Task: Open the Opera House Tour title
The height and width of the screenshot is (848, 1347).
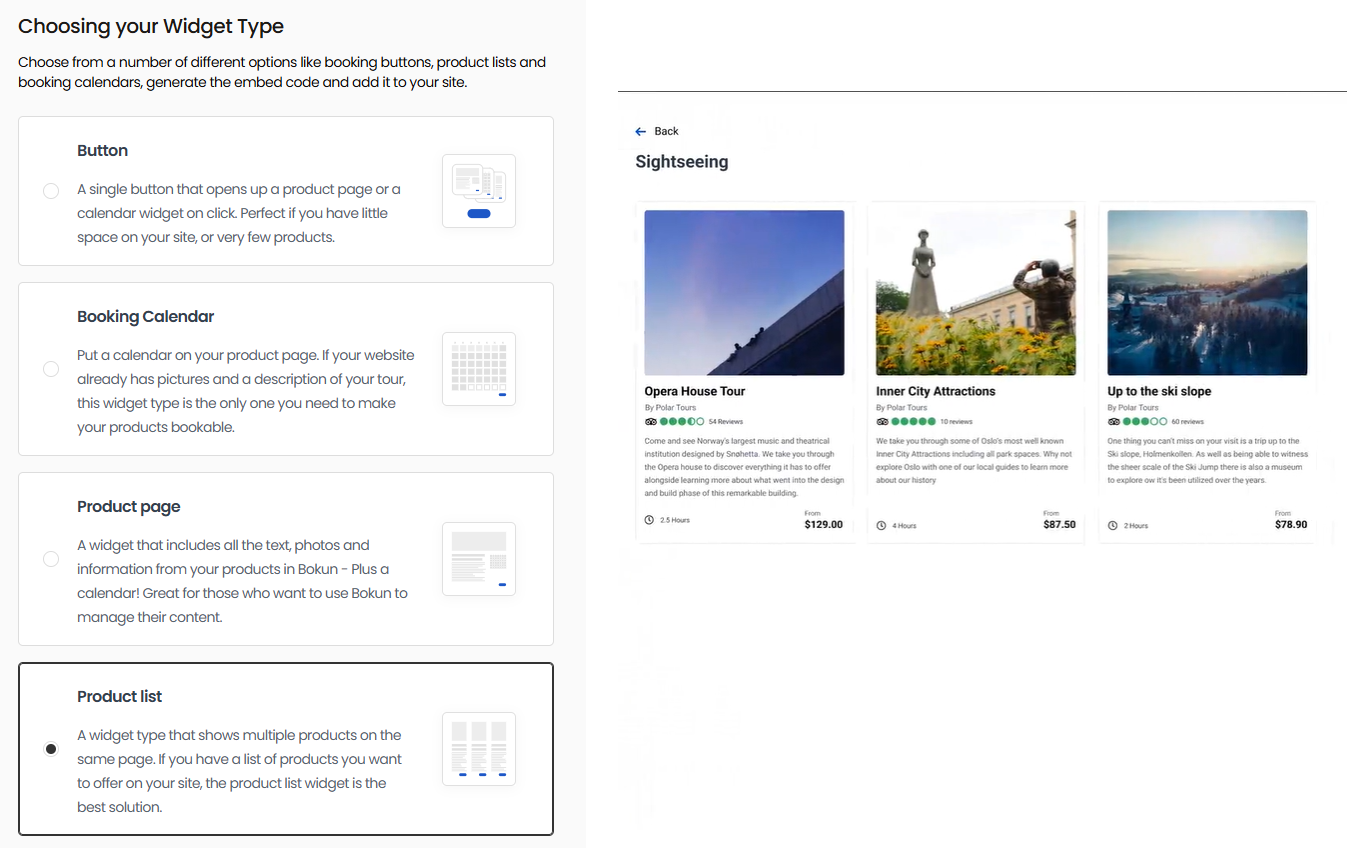Action: pyautogui.click(x=695, y=391)
